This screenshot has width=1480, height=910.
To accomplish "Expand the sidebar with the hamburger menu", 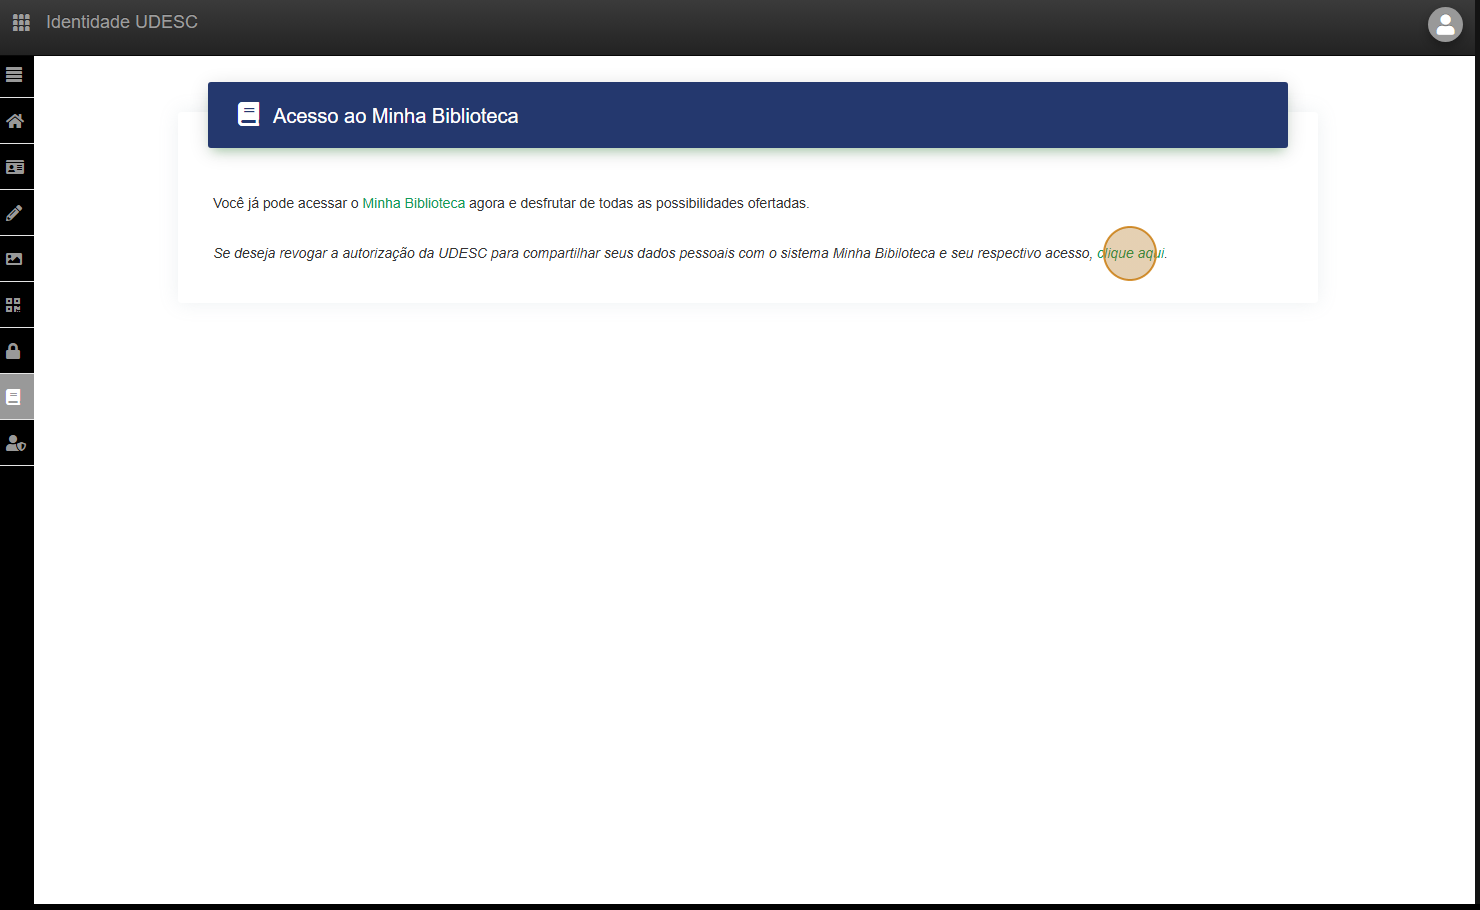I will tap(14, 75).
